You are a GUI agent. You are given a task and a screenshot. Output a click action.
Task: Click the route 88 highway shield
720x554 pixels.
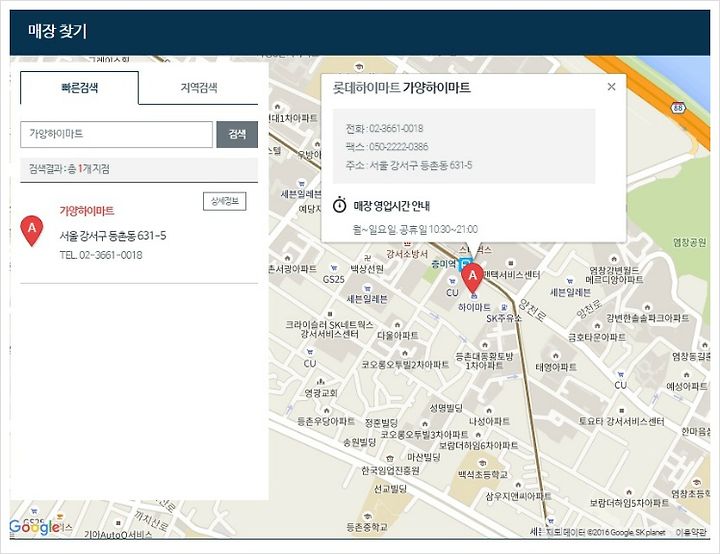point(678,107)
